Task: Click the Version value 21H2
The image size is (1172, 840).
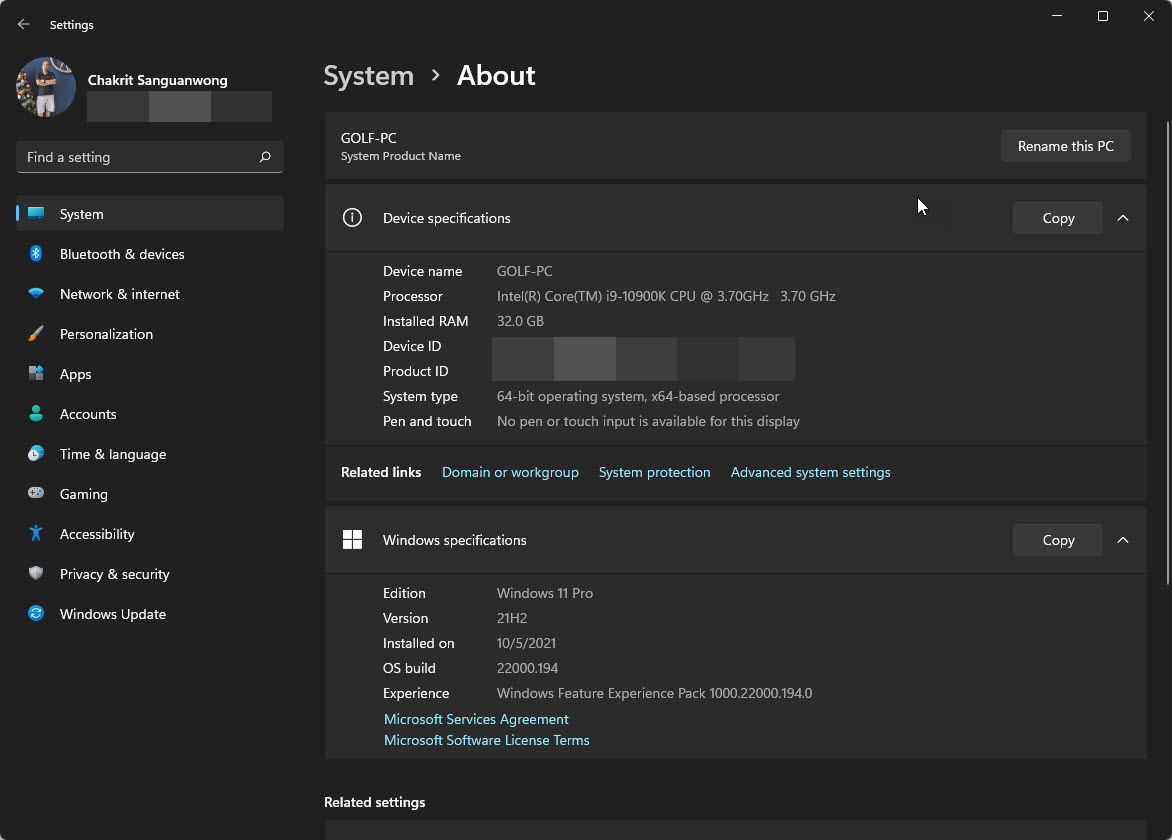Action: (512, 618)
